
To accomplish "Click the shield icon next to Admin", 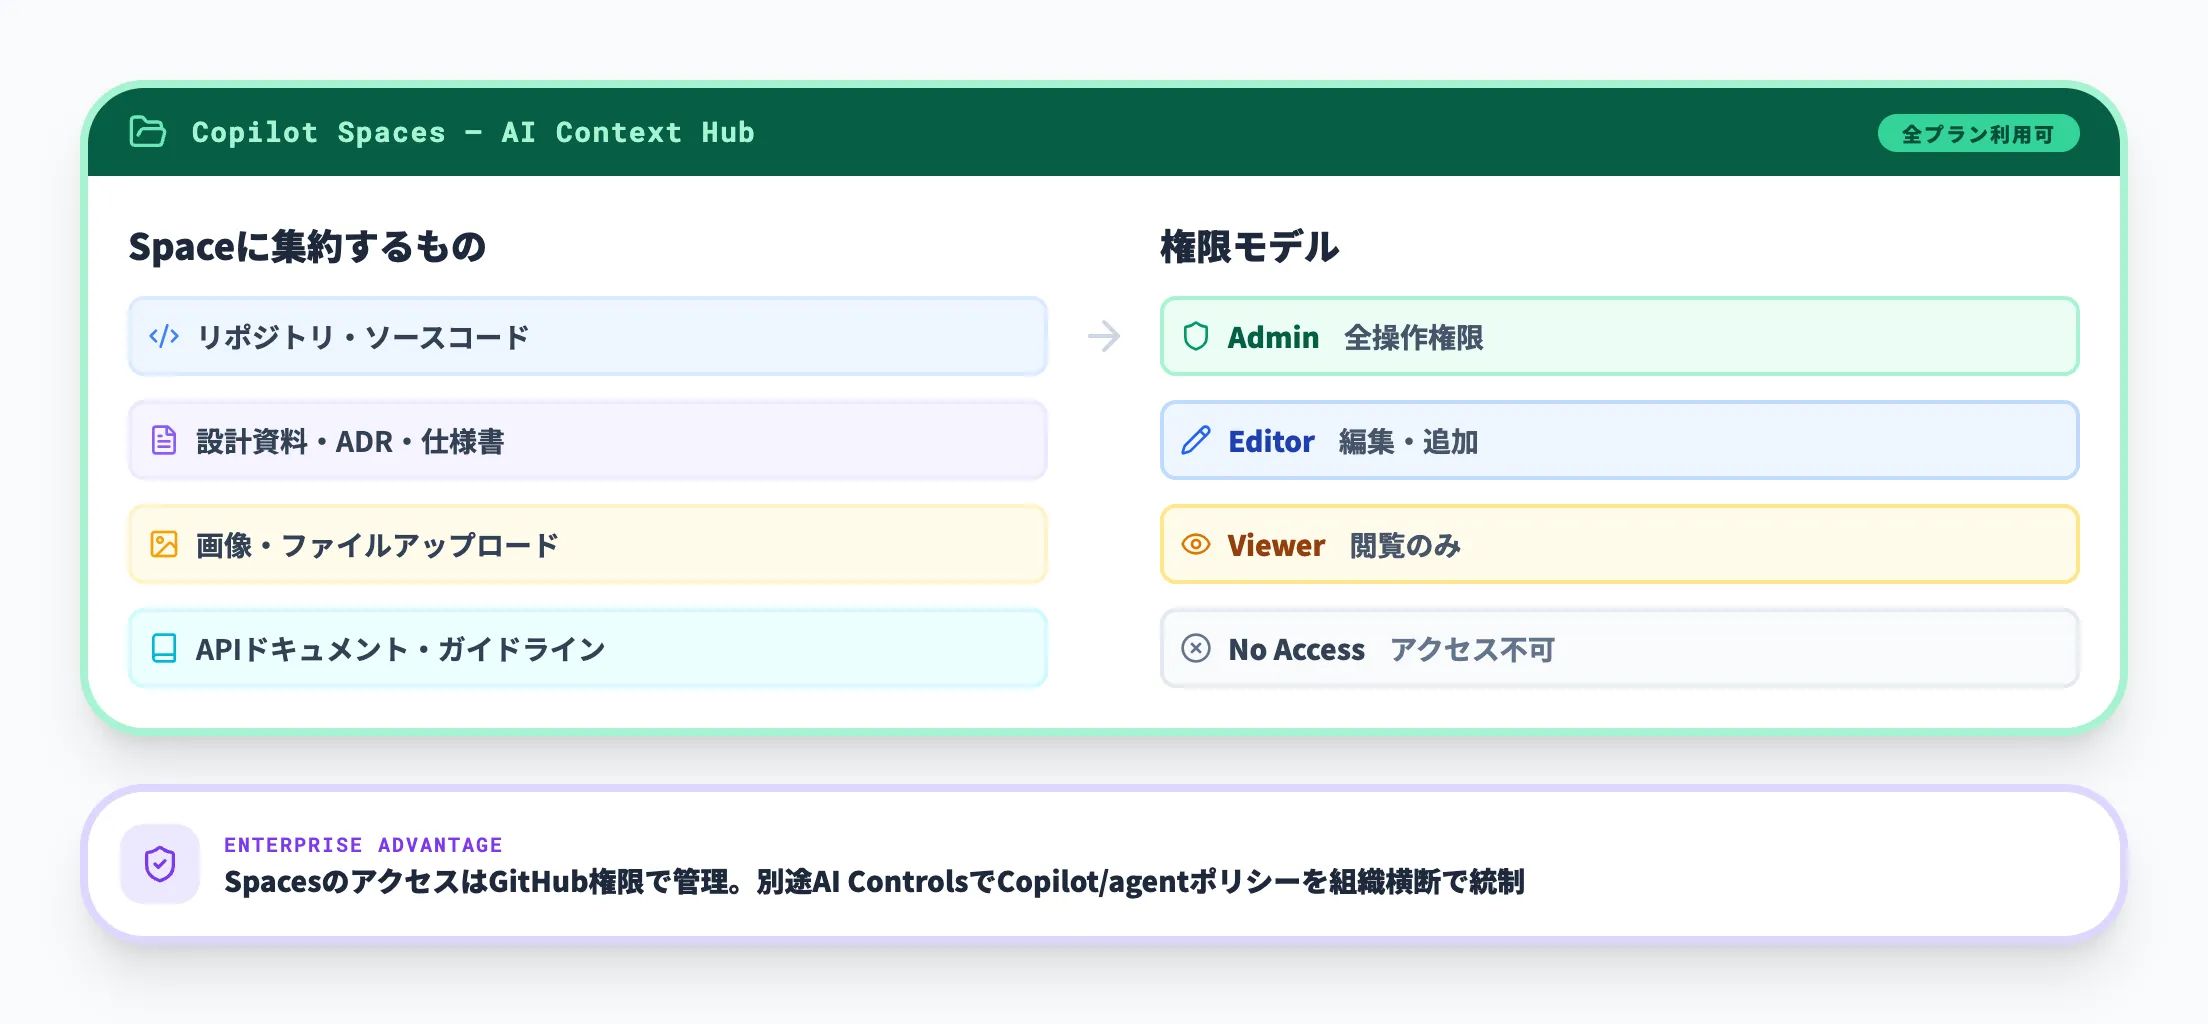I will point(1196,336).
